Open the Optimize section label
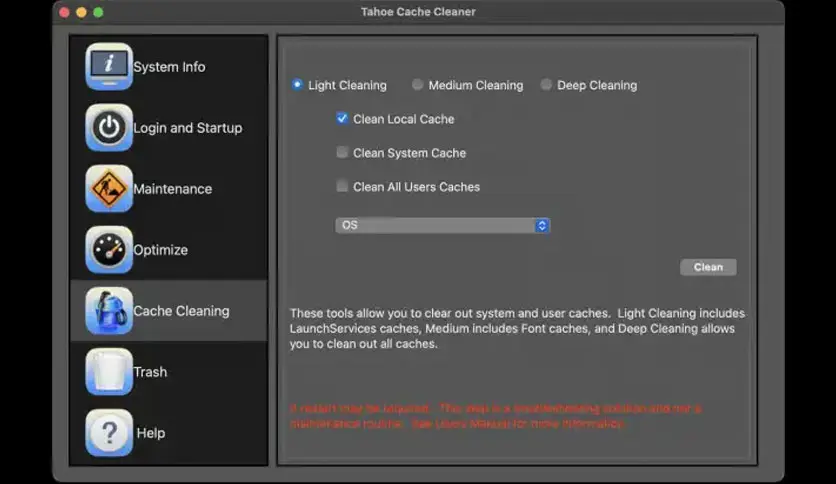 point(160,250)
